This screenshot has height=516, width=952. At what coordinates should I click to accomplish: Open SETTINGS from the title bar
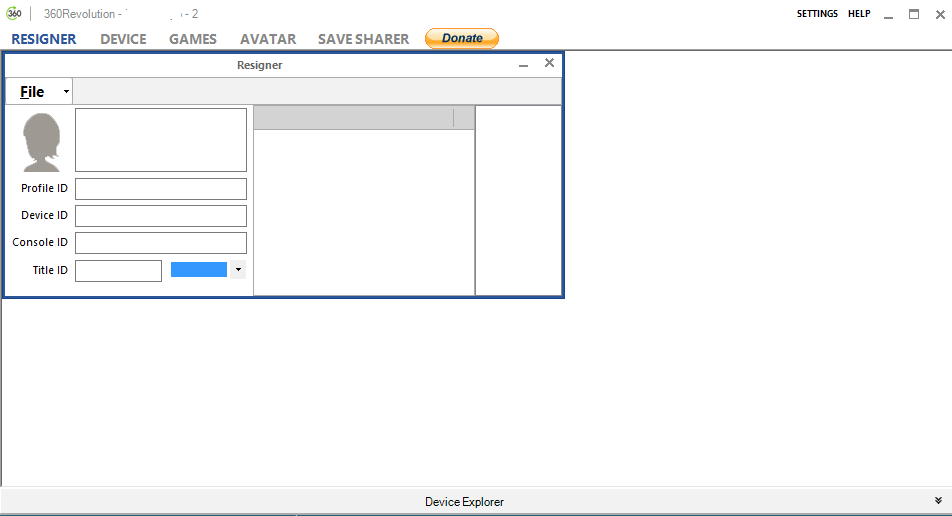pos(817,14)
